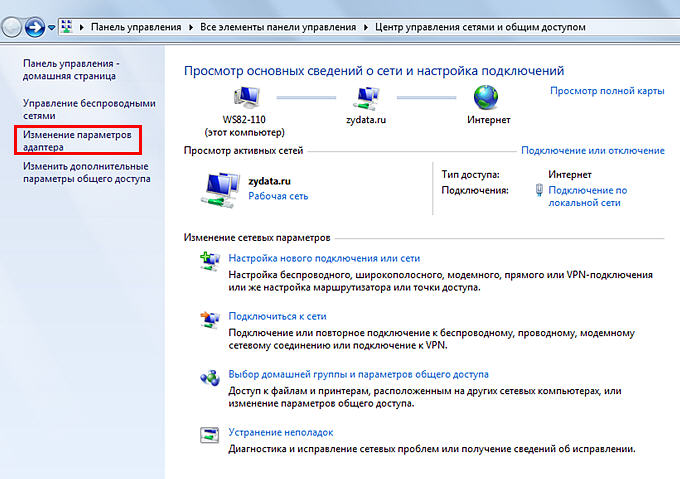680x479 pixels.
Task: Click Просмотр активных сетей heading
Action: [243, 151]
